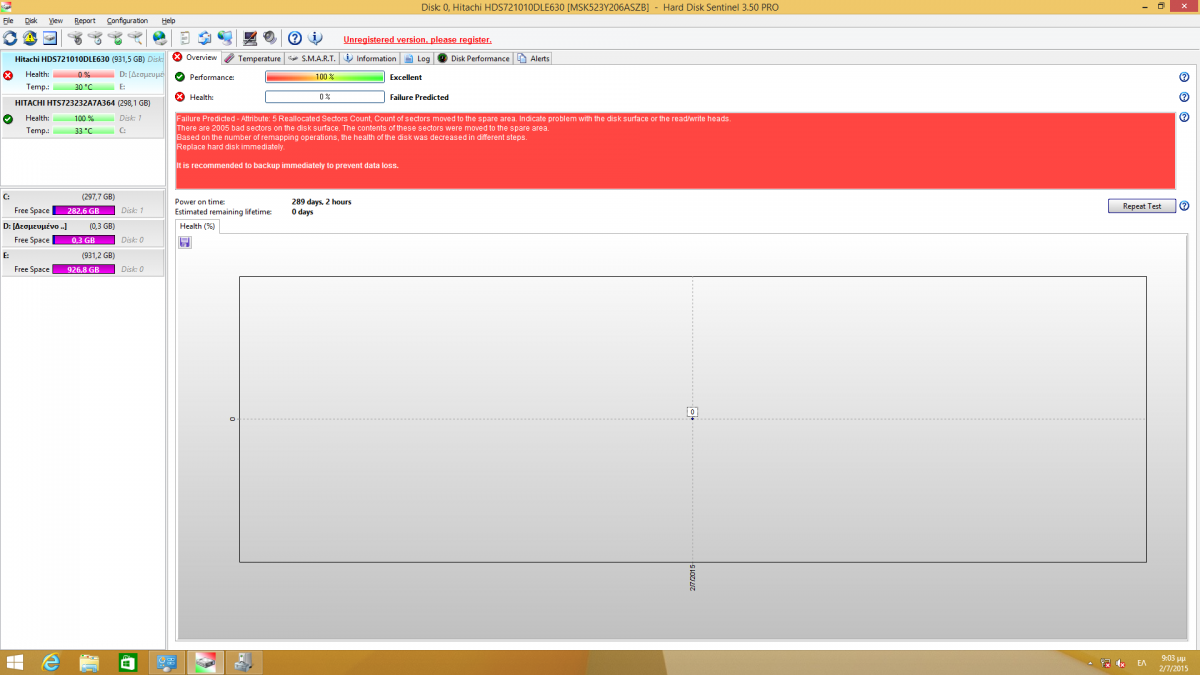Click the red X status icon for Hitachi HDS721010DLE630

pyautogui.click(x=8, y=75)
